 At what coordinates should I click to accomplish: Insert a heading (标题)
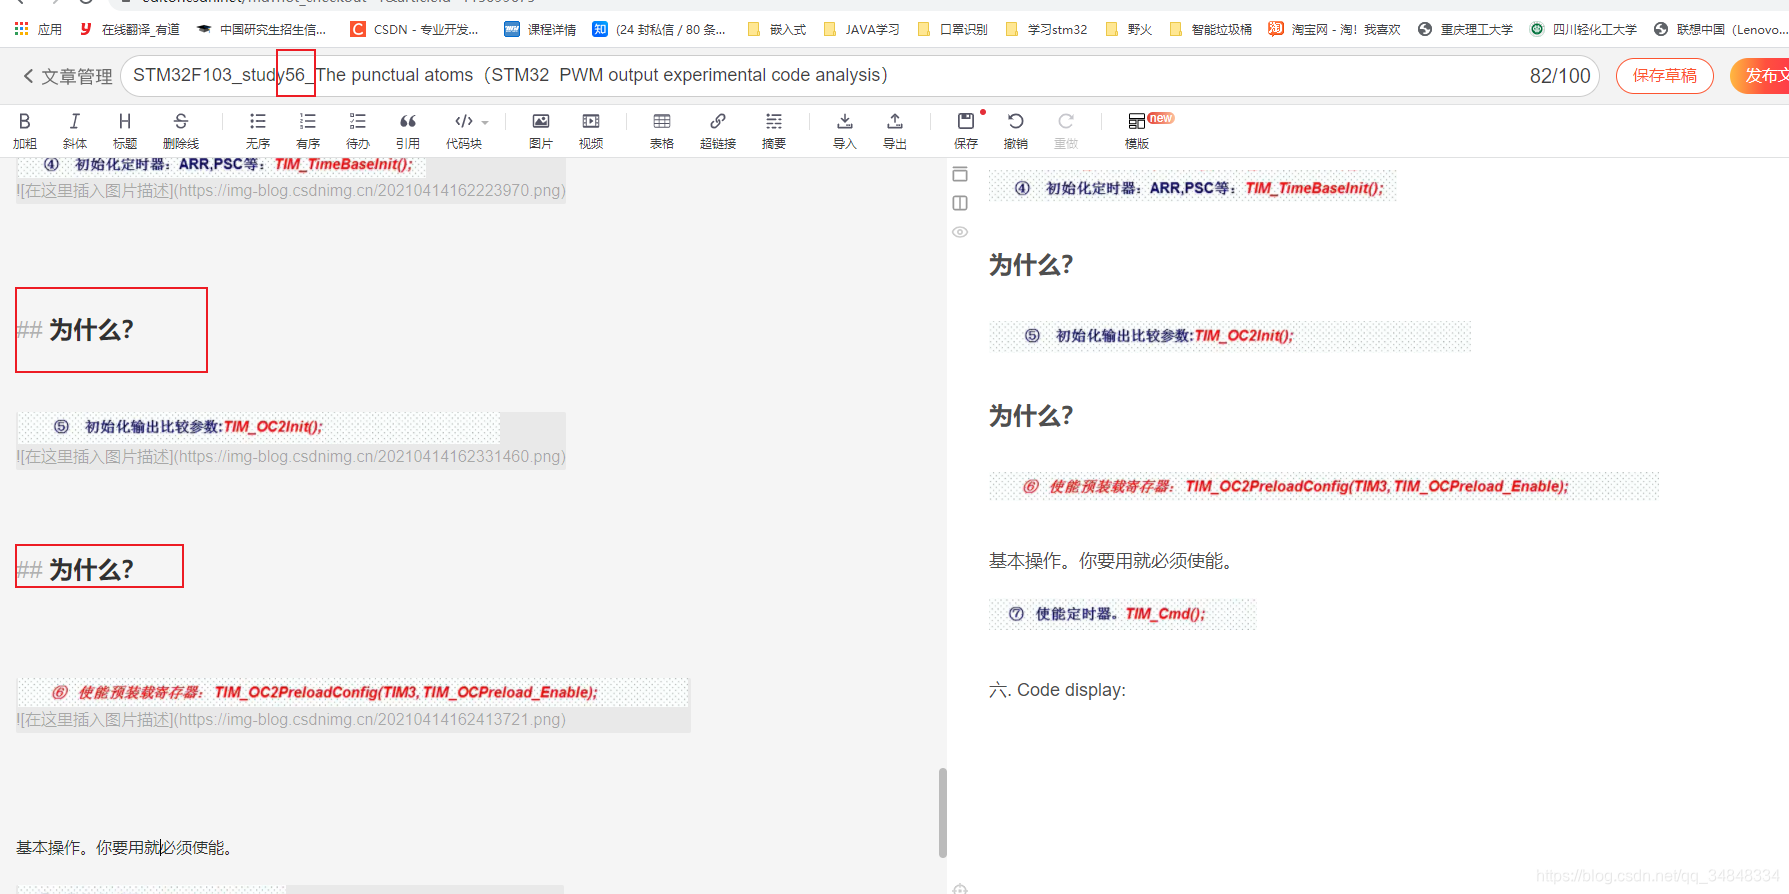tap(125, 131)
